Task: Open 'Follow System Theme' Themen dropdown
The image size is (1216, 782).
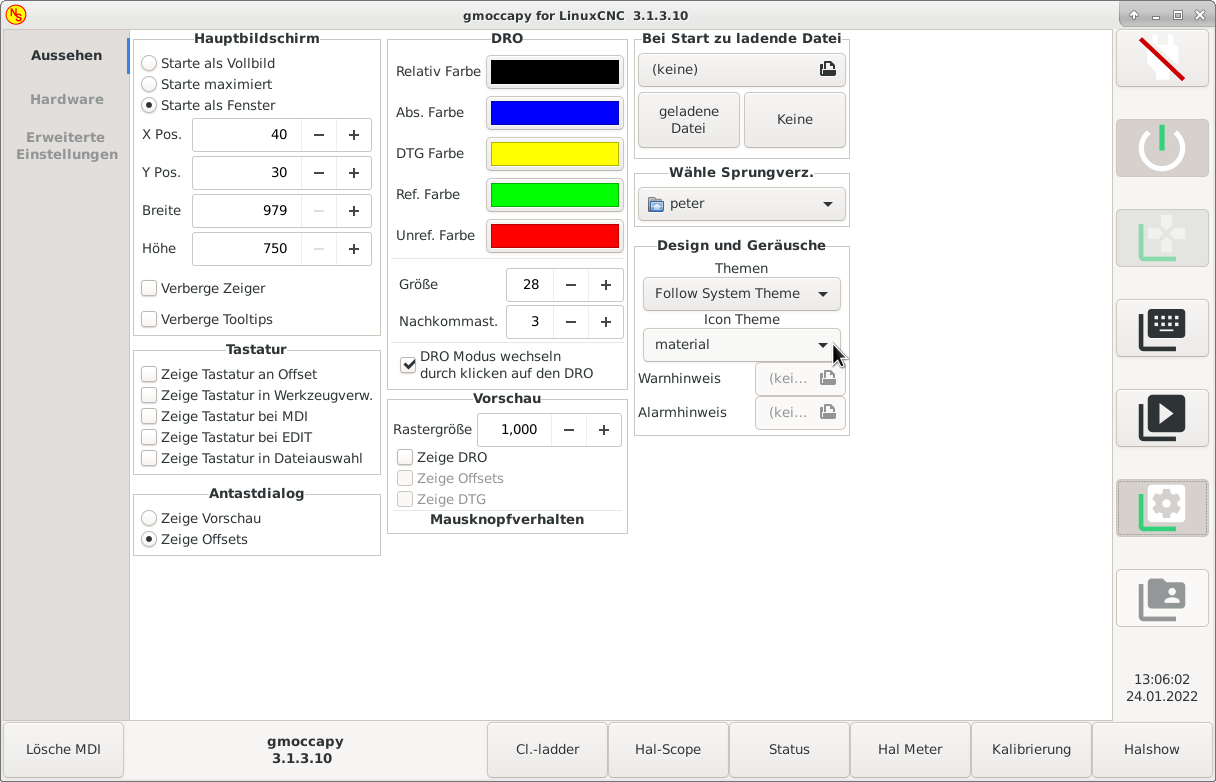Action: (741, 294)
